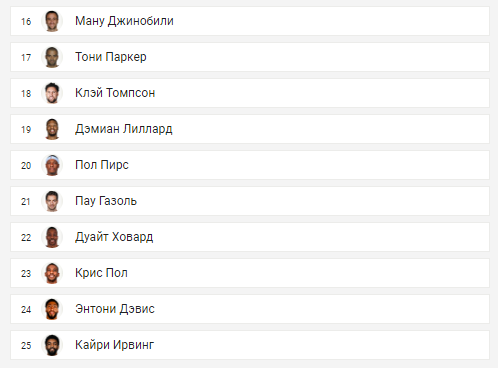Viewport: 498px width, 368px height.
Task: Open the Дэмиан Лиллард name link
Action: pos(124,129)
